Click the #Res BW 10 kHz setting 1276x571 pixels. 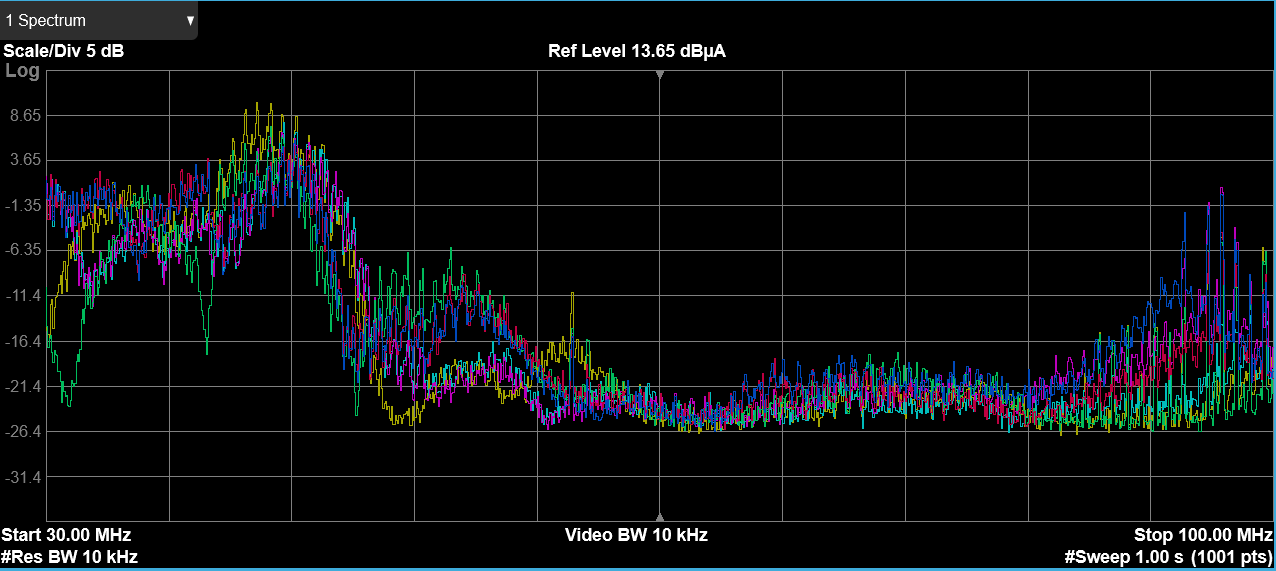click(x=70, y=557)
